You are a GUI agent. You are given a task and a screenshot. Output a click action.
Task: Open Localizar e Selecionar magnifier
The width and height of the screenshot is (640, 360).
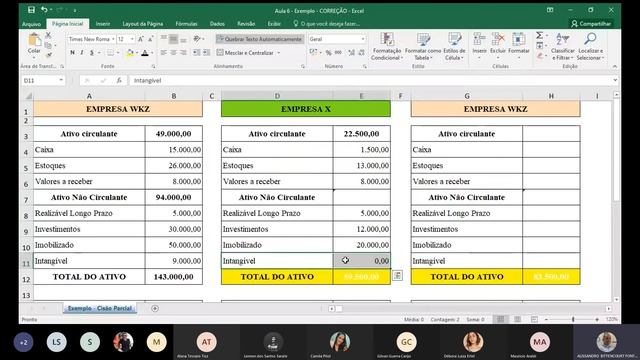(590, 46)
